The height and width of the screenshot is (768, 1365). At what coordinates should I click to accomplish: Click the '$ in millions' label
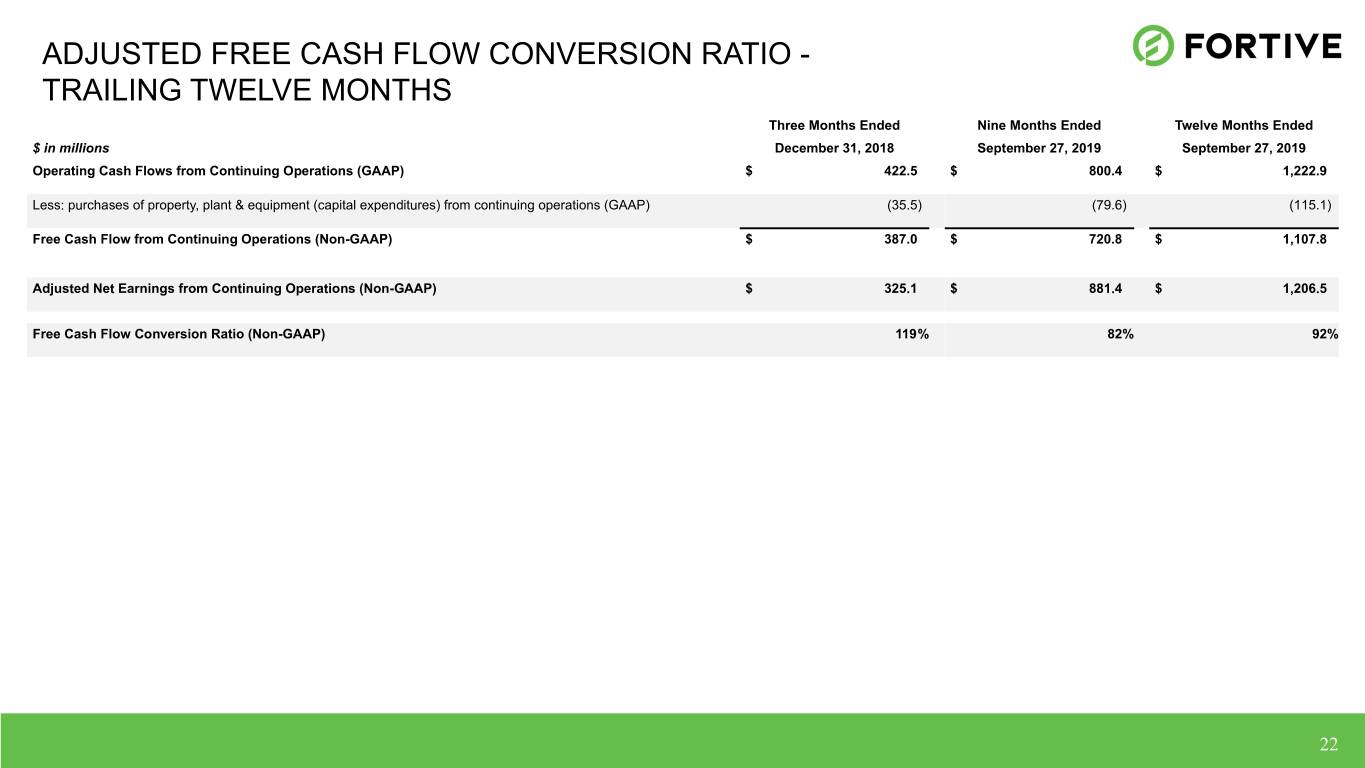coord(71,147)
